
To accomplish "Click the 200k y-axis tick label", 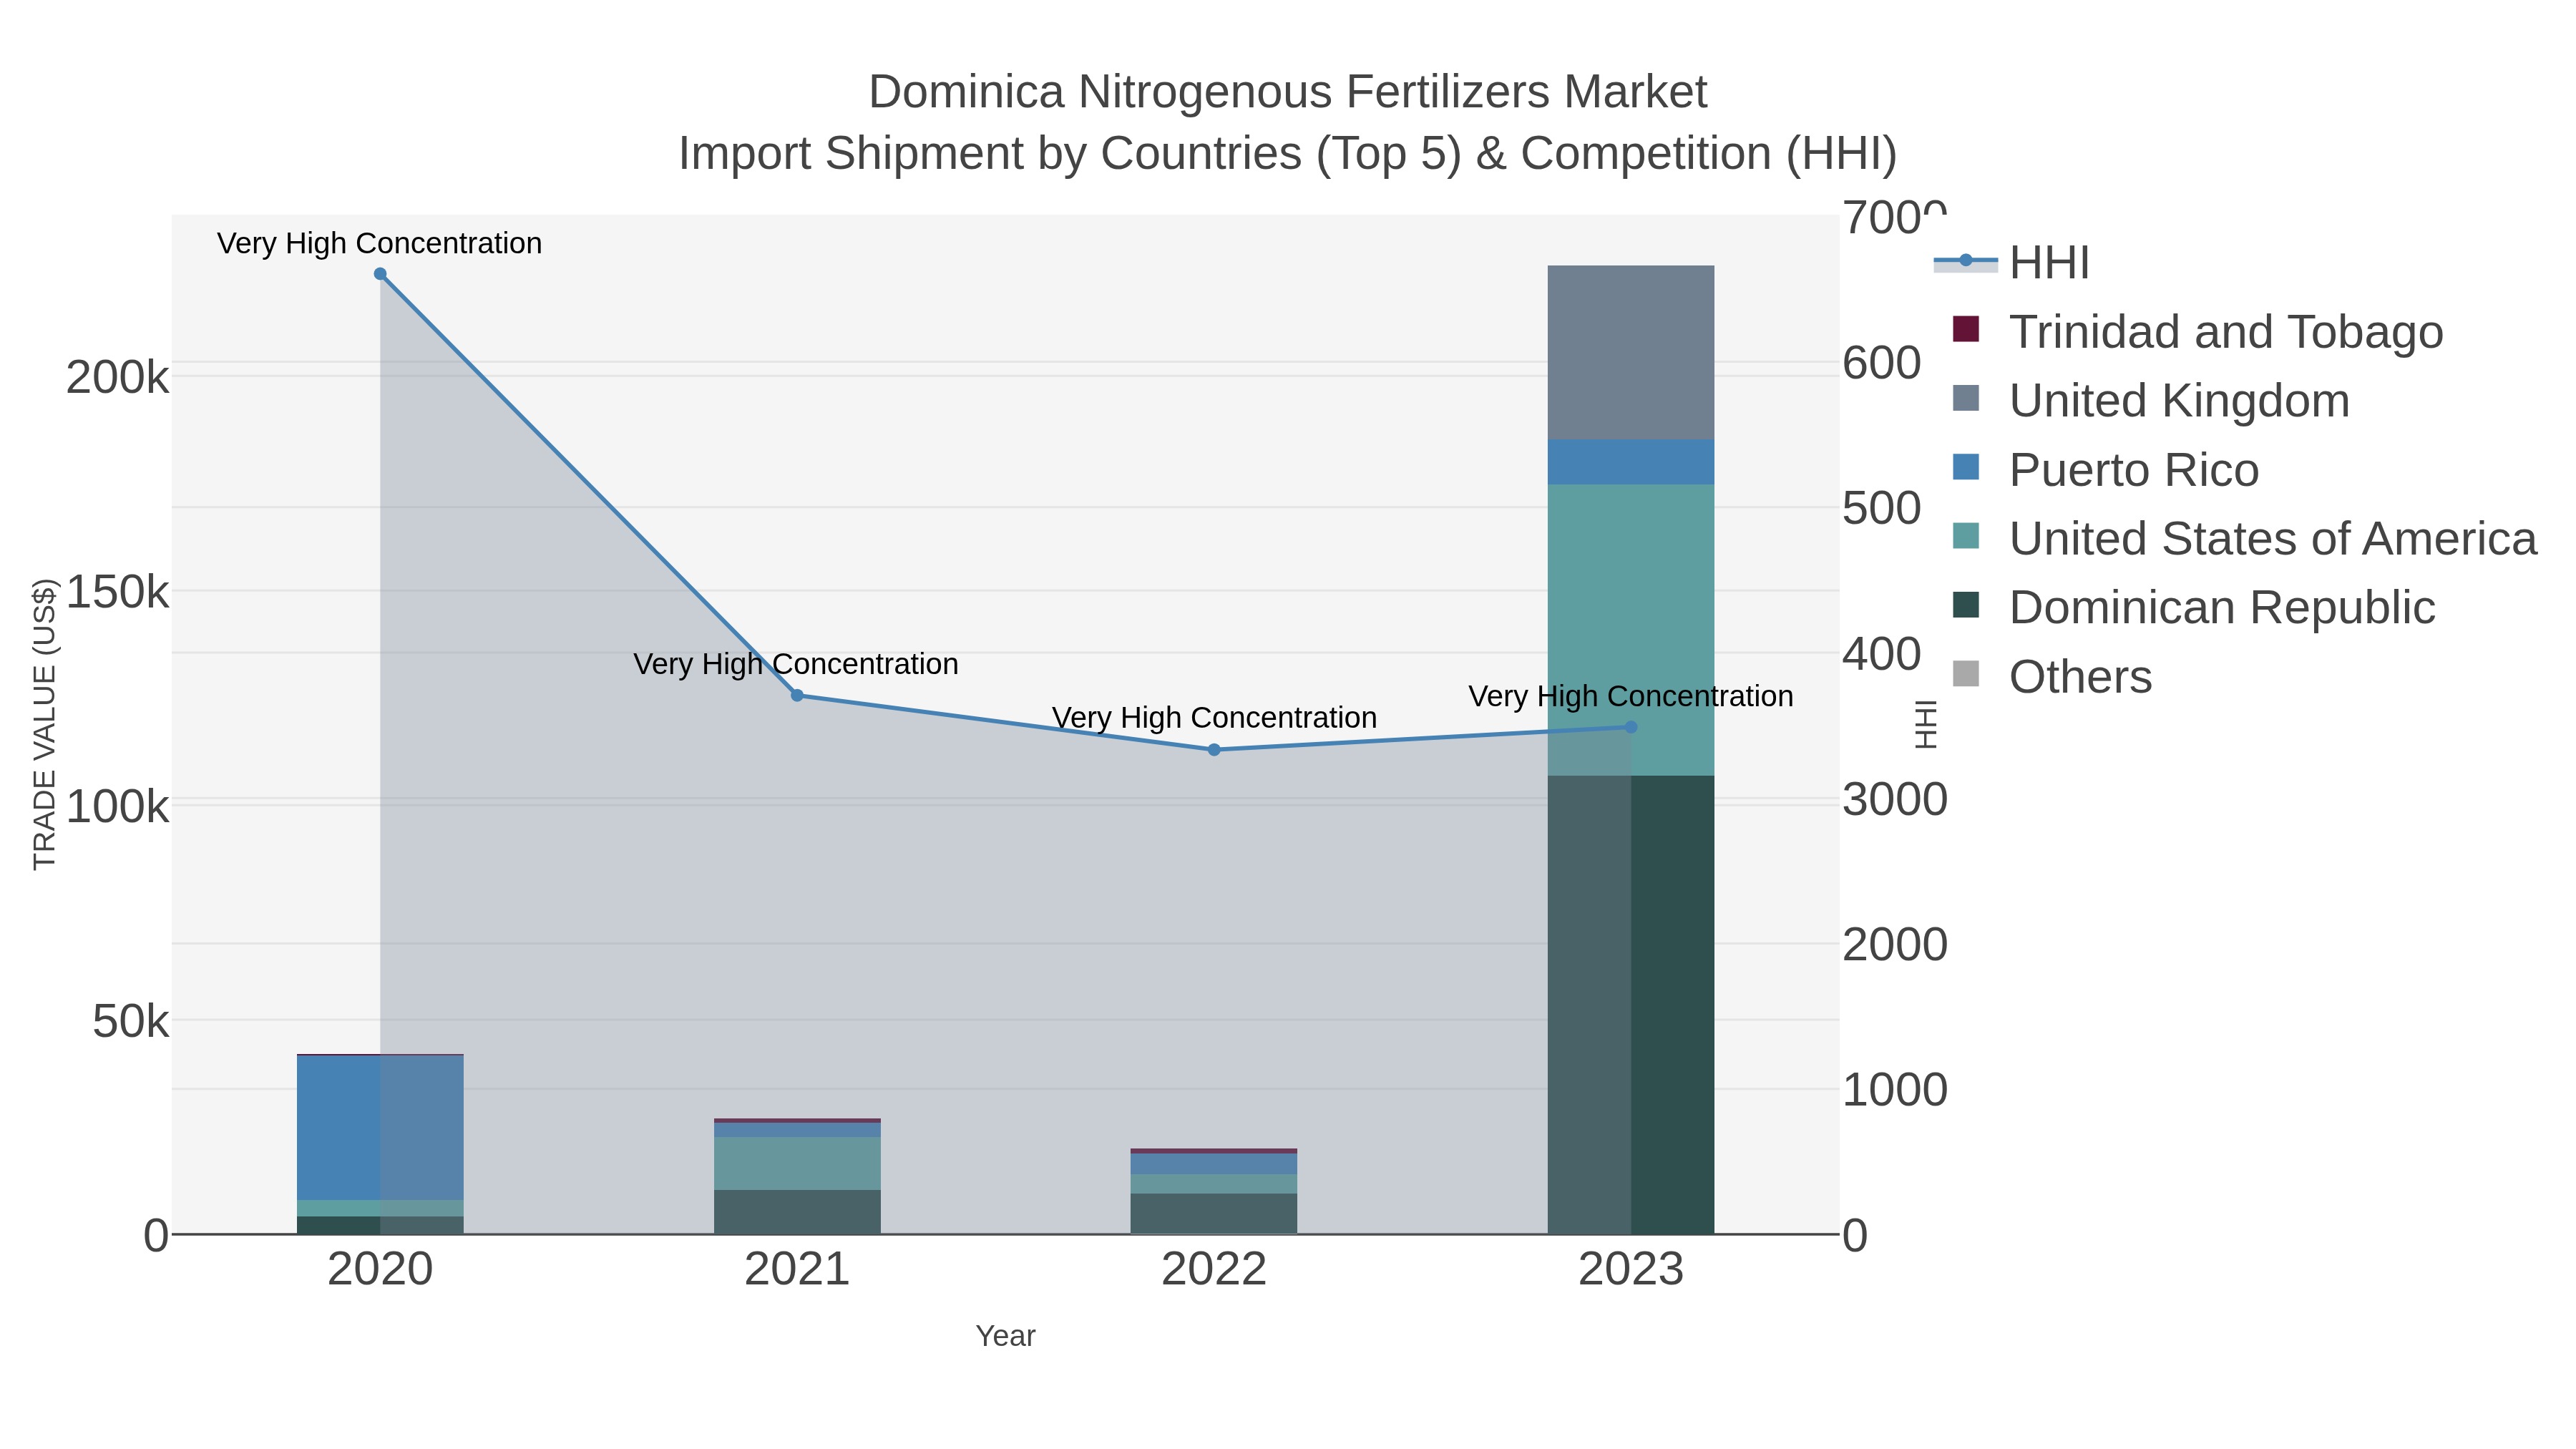I will click(118, 378).
